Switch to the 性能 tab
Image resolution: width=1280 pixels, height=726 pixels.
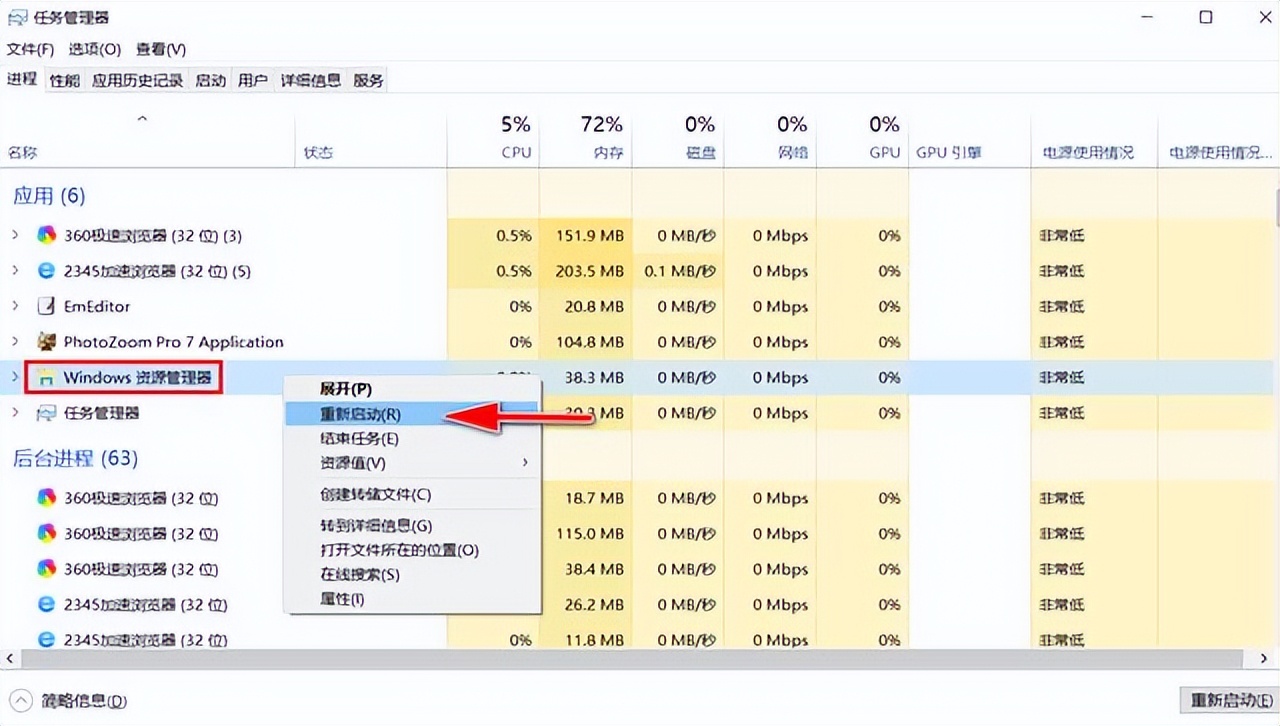[63, 80]
